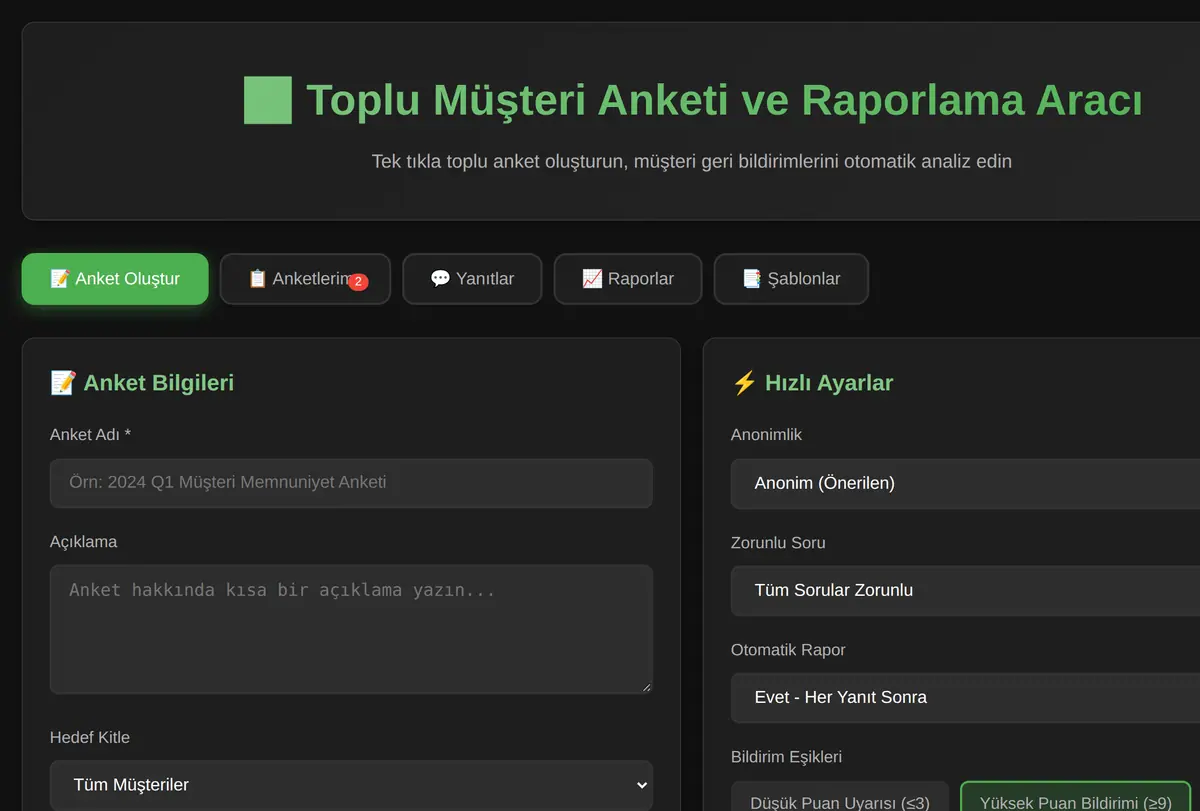This screenshot has width=1200, height=811.
Task: Open the Hedef Kitle dropdown
Action: (351, 785)
